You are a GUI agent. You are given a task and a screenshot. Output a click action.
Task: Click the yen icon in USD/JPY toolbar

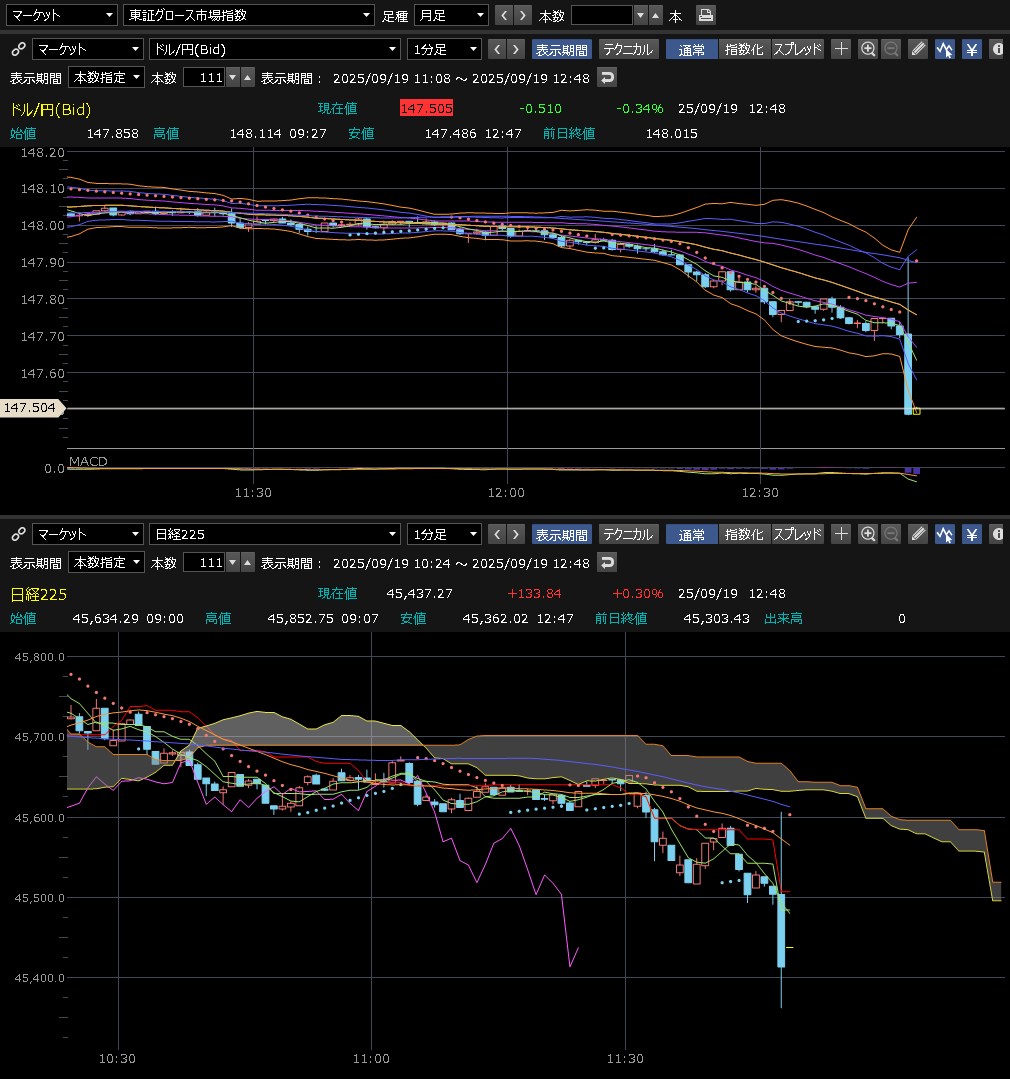pos(971,49)
